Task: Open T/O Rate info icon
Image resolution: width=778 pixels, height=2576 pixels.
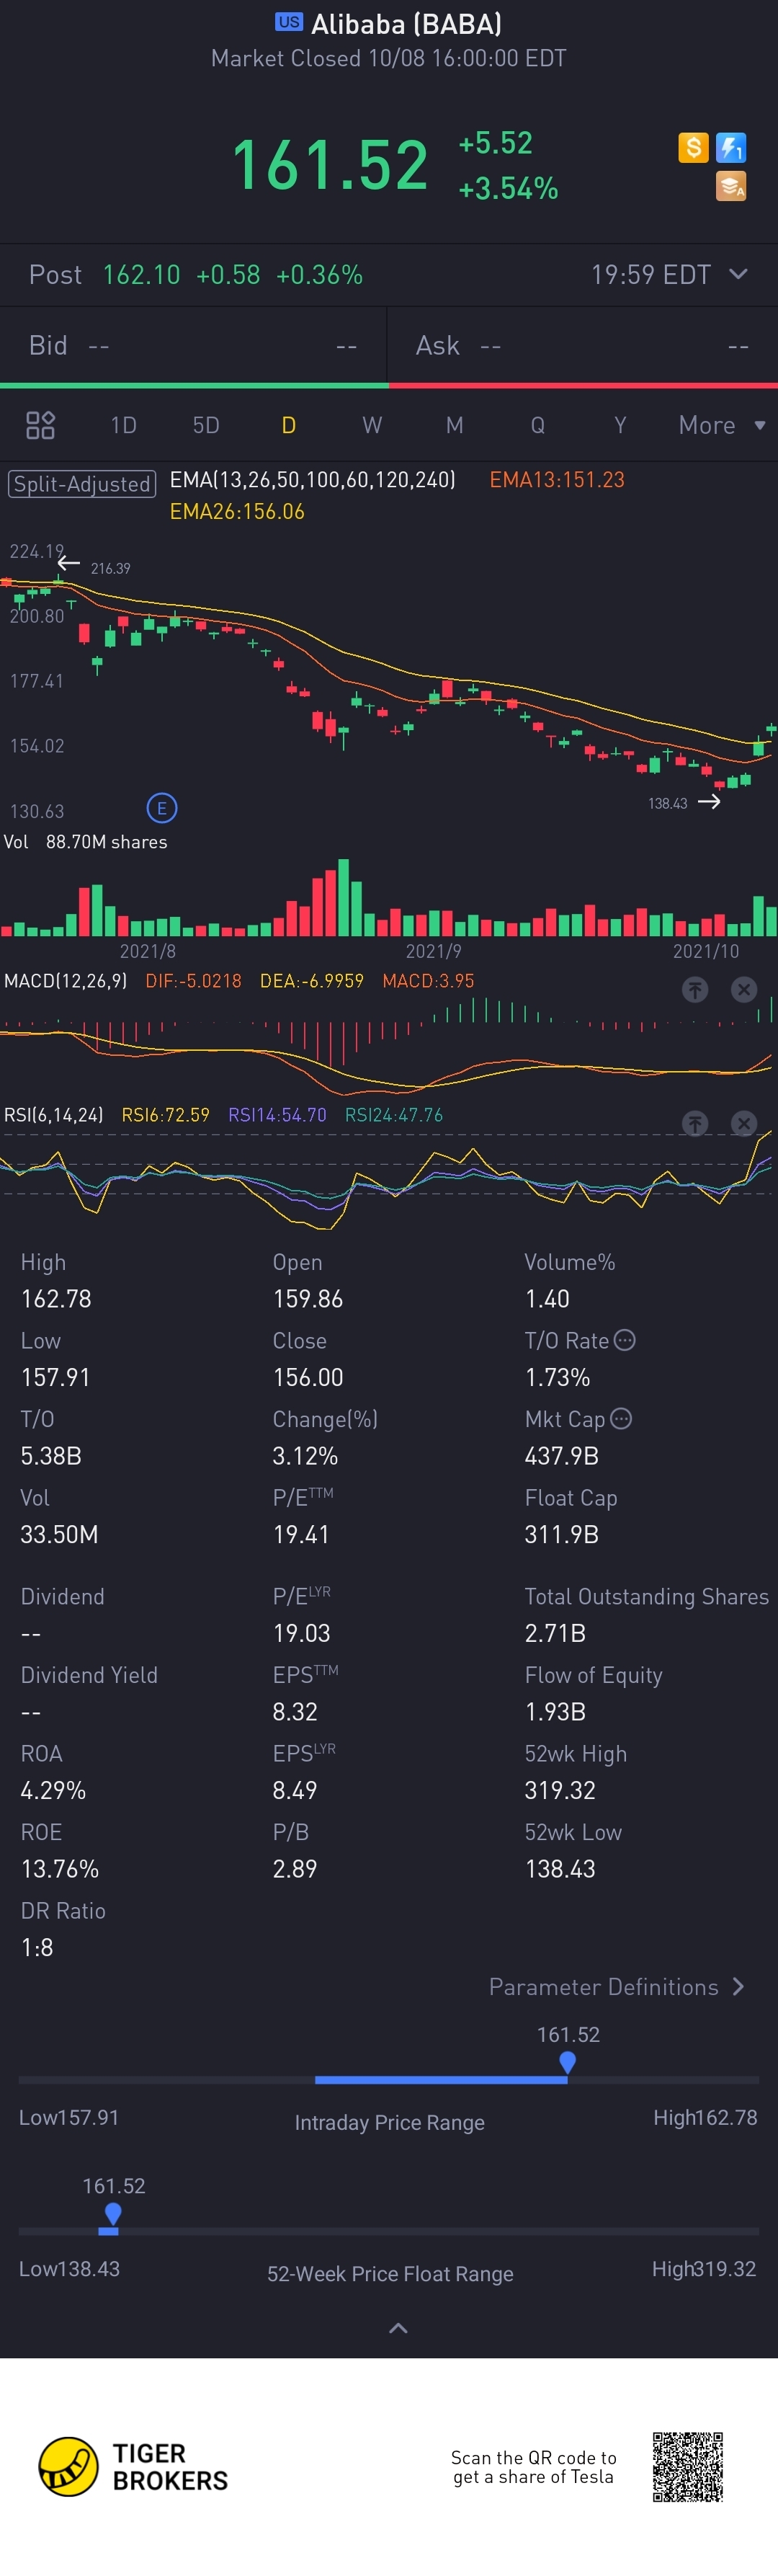Action: (624, 1340)
